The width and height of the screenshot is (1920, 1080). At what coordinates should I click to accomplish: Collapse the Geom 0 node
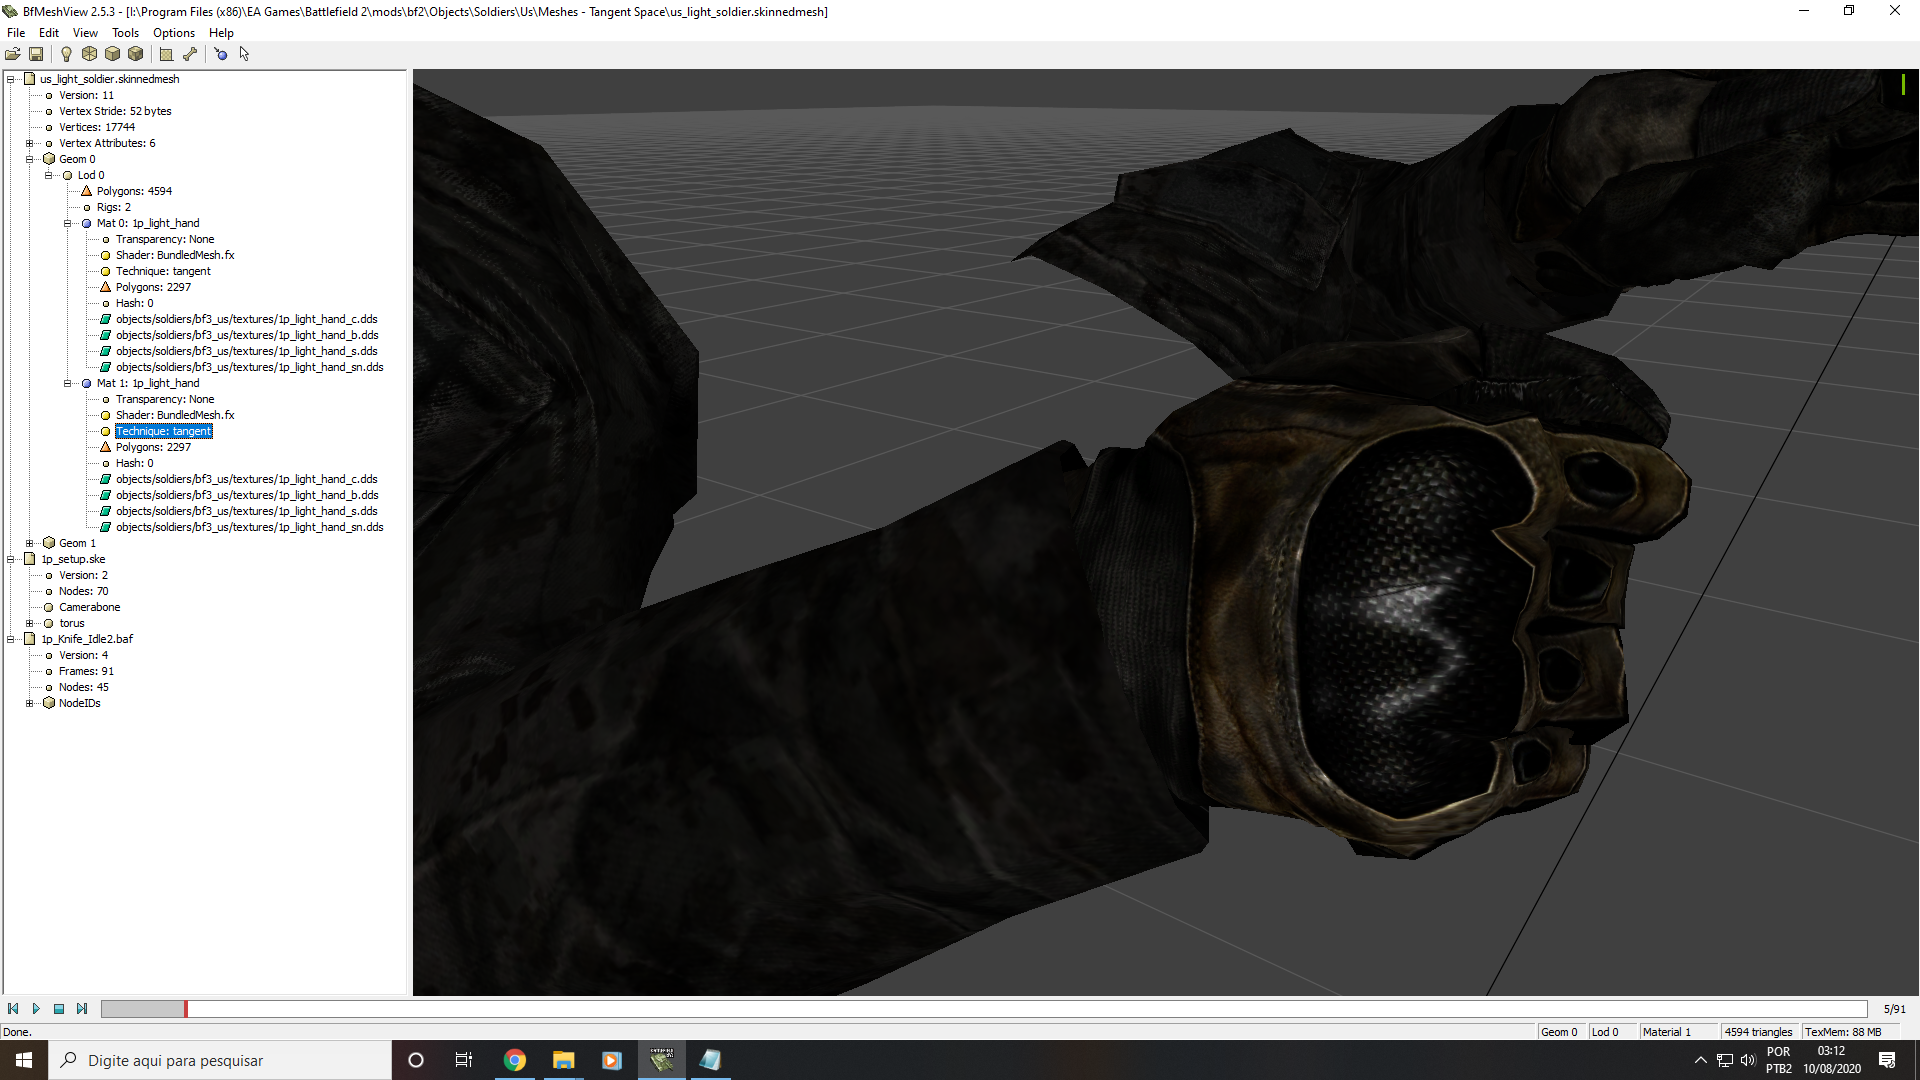tap(30, 159)
